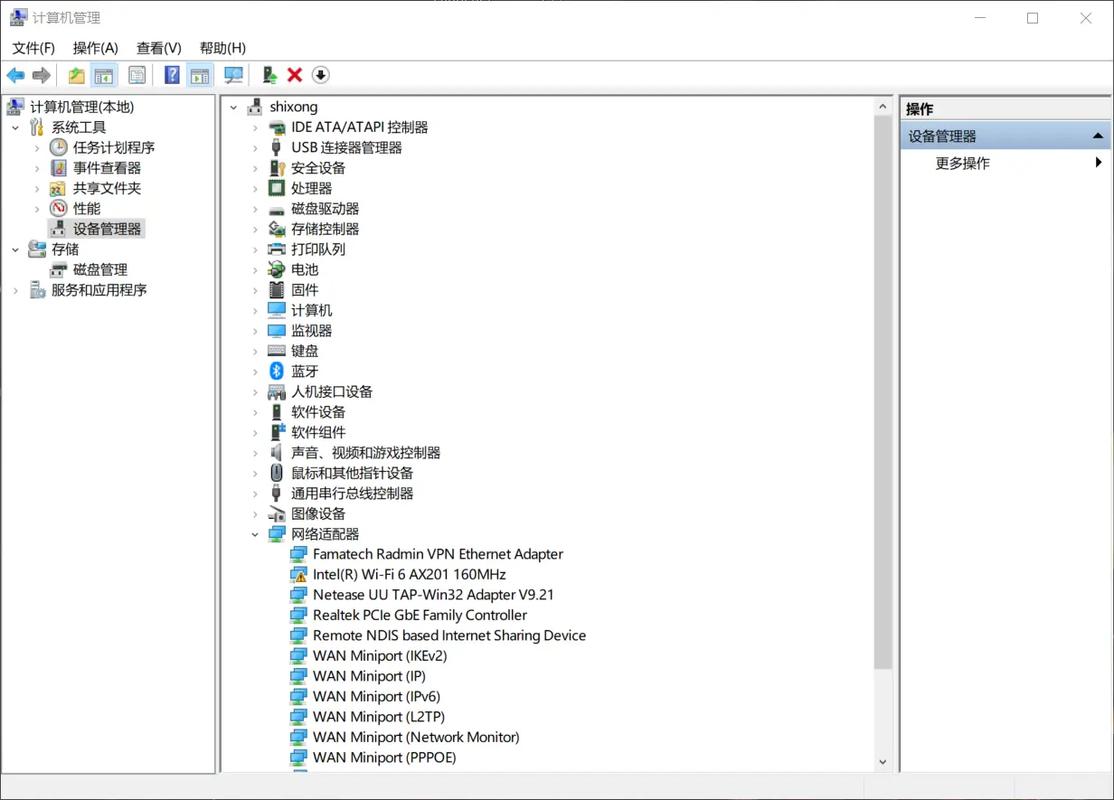The image size is (1114, 800).
Task: Click the black down-arrow disable device icon
Action: (x=320, y=75)
